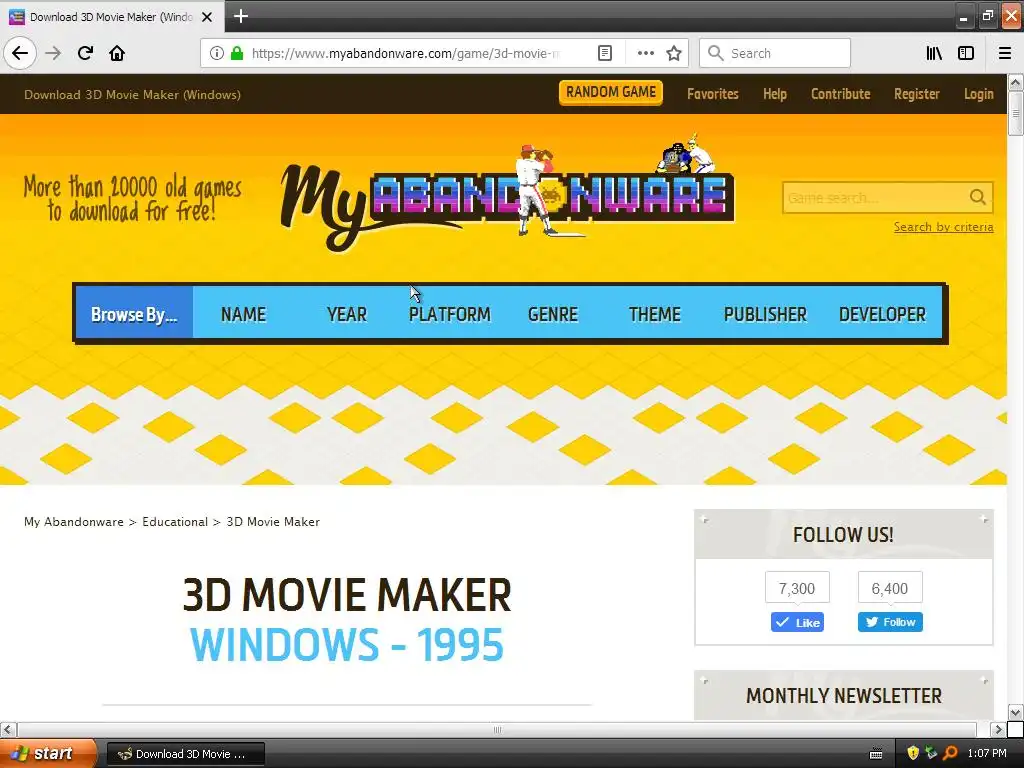
Task: Click the vertical scrollbar down arrow
Action: click(x=1015, y=712)
